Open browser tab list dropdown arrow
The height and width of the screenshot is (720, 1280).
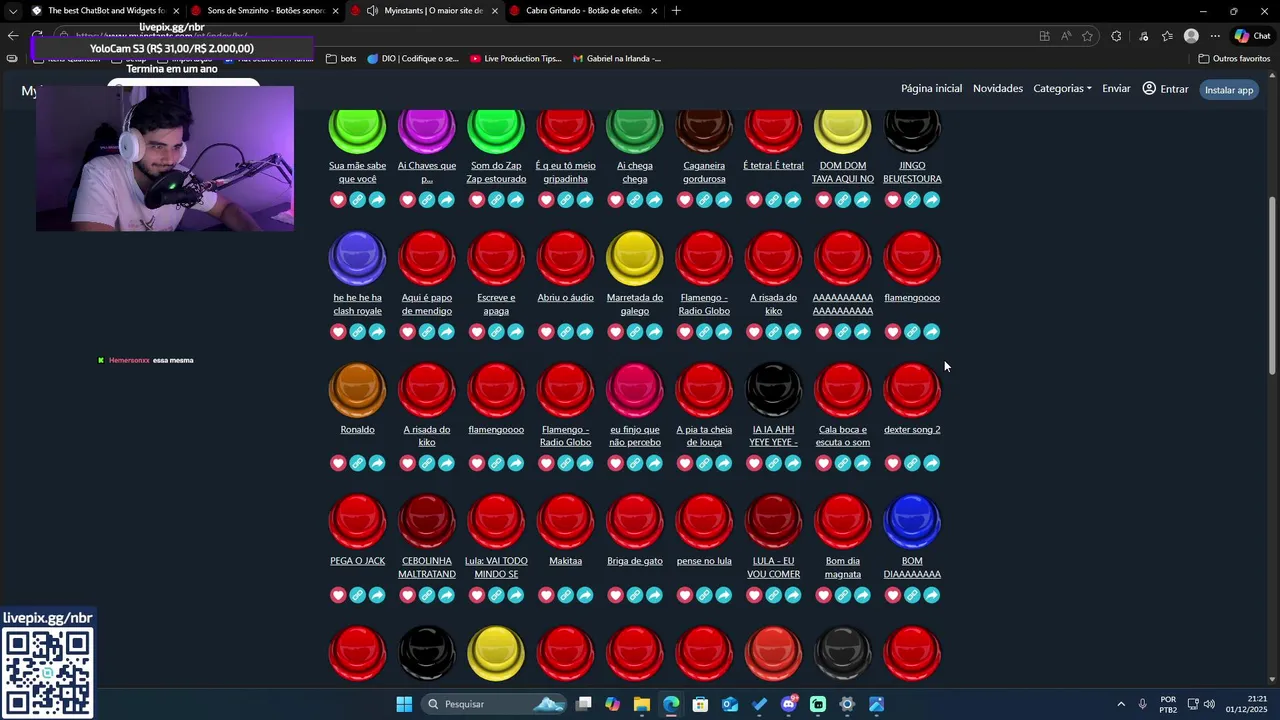tap(13, 11)
